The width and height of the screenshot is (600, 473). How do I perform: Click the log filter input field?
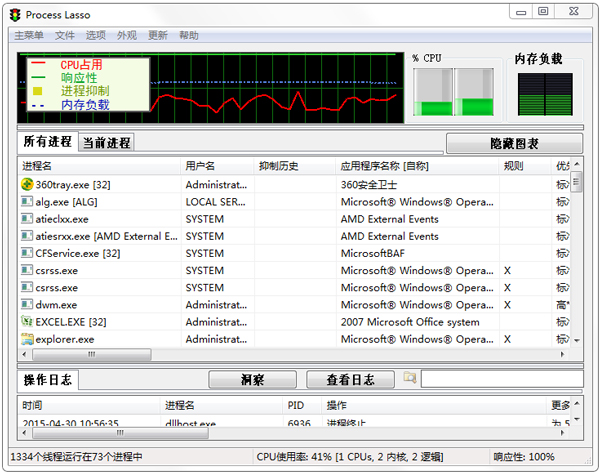(502, 379)
